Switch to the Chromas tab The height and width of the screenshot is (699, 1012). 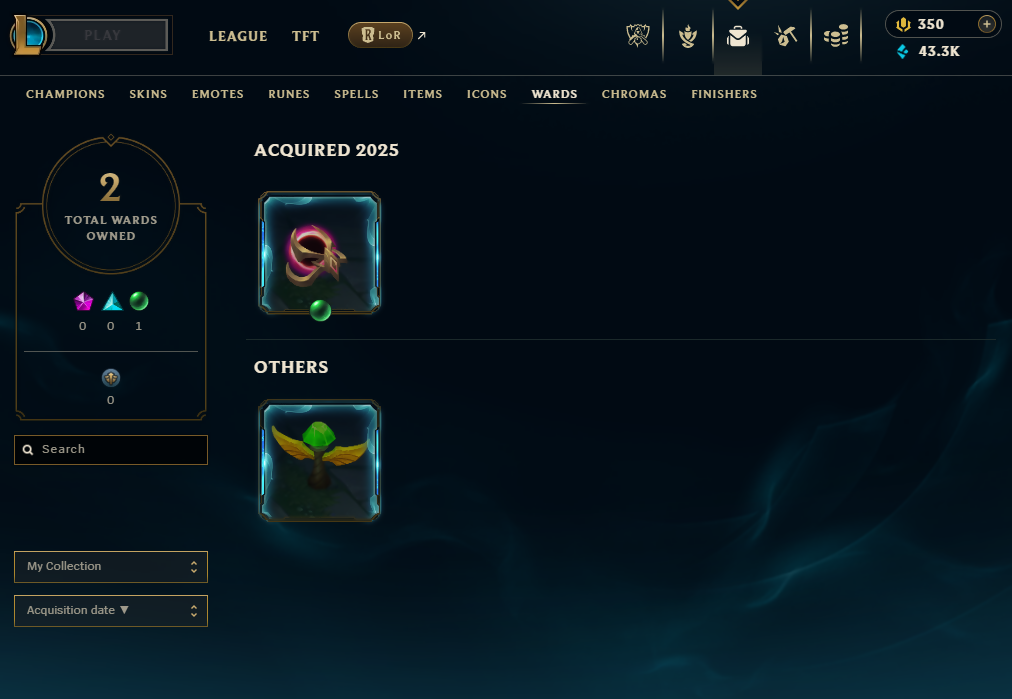coord(634,94)
